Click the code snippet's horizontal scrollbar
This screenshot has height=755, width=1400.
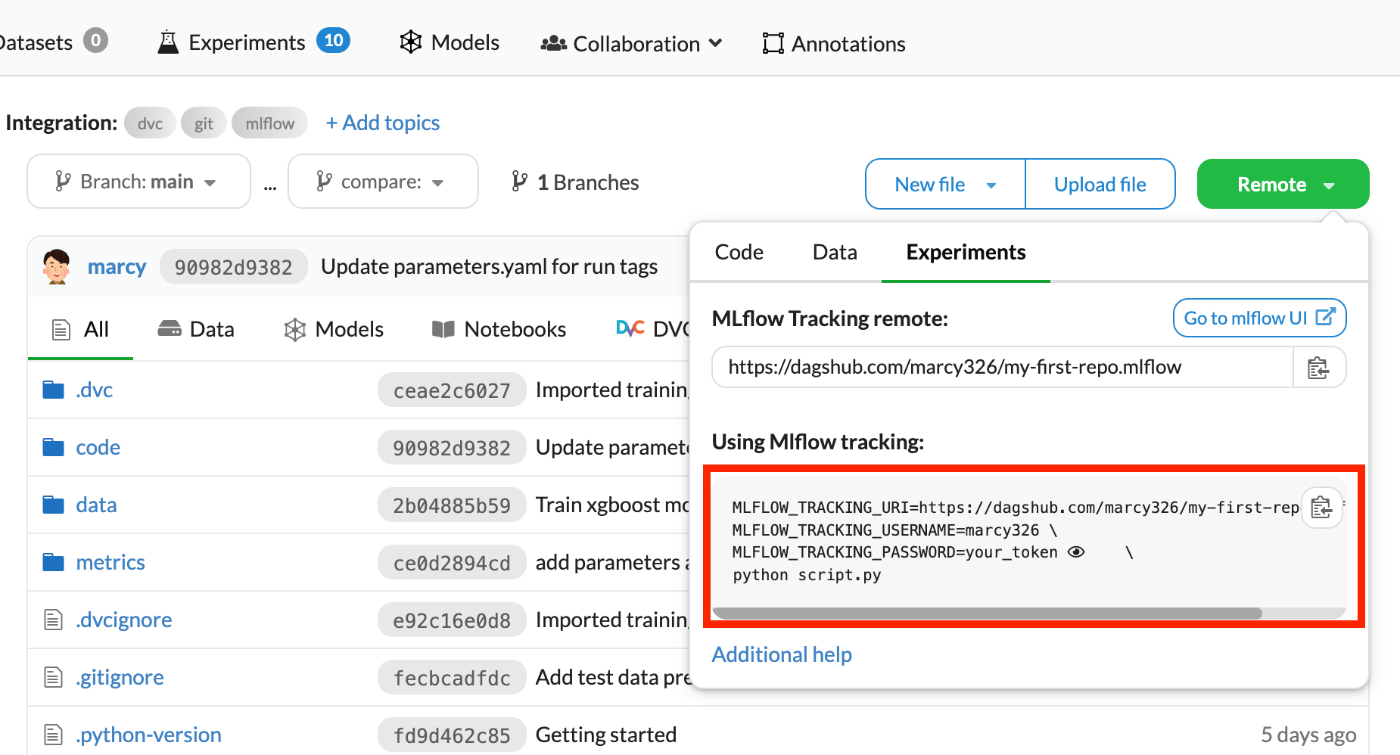987,613
